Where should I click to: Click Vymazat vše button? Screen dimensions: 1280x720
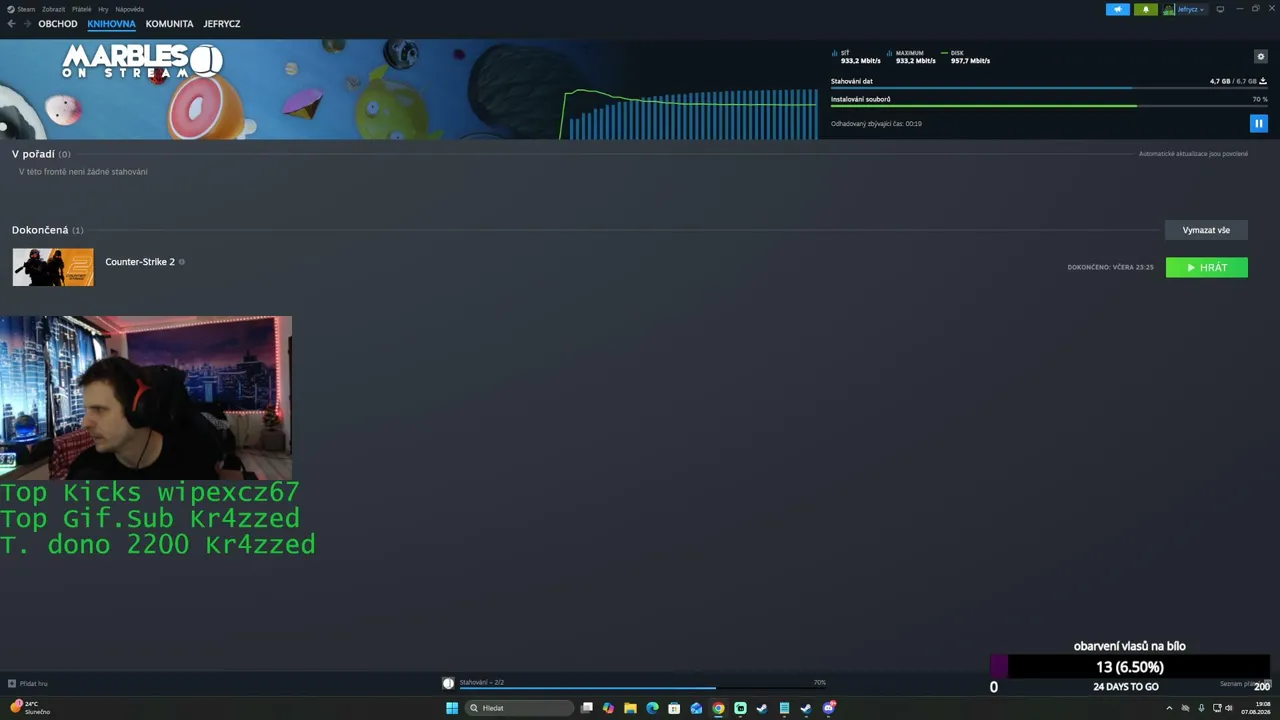pyautogui.click(x=1206, y=230)
